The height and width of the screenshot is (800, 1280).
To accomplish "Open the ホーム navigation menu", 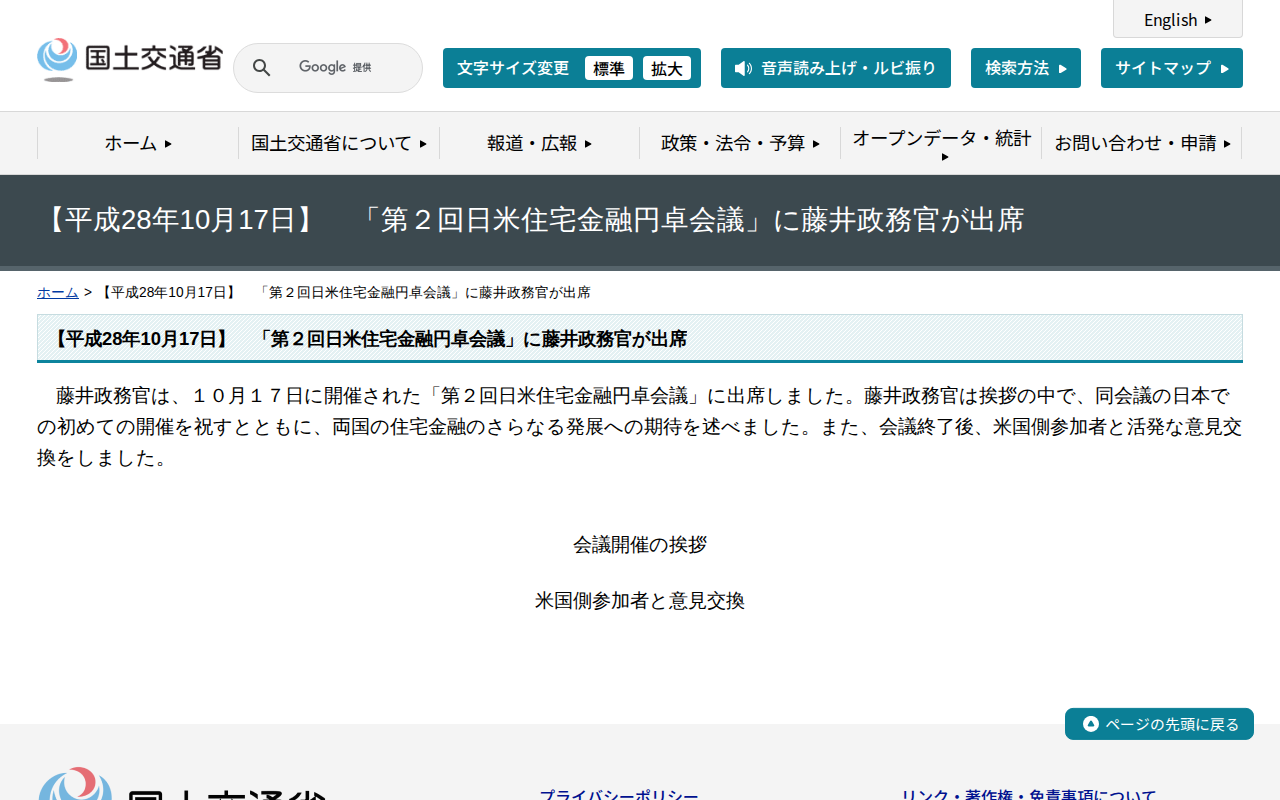I will pos(137,143).
